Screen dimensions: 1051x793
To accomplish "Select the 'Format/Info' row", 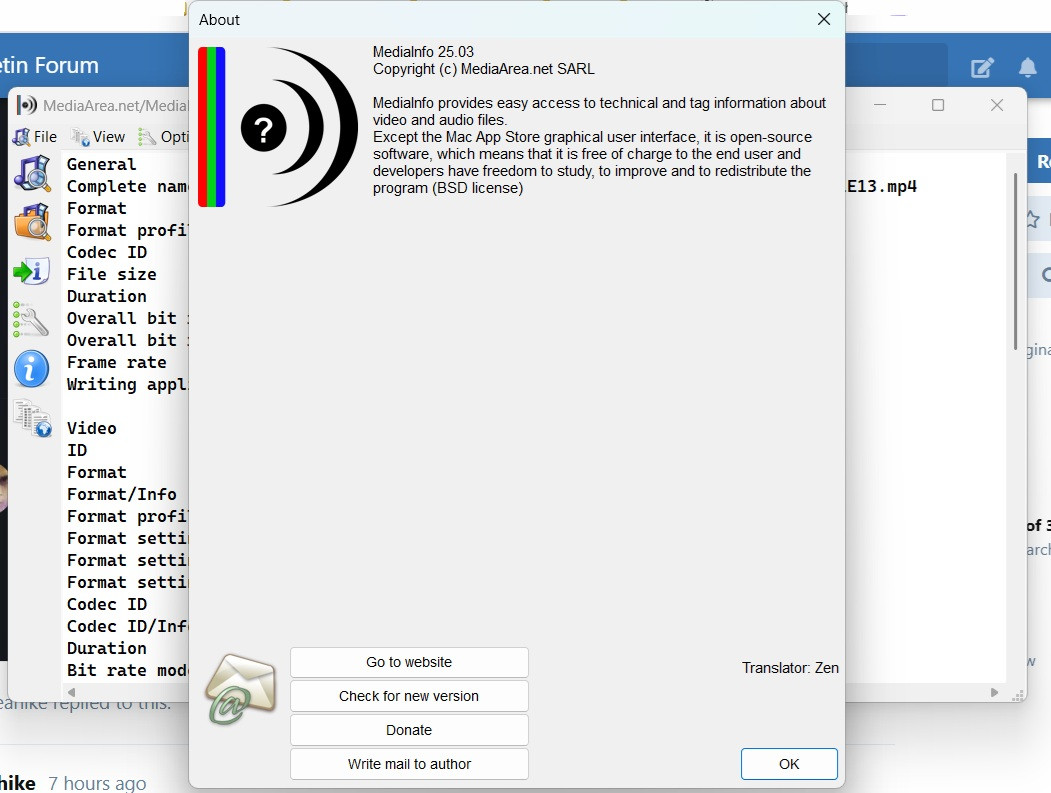I will pos(121,494).
